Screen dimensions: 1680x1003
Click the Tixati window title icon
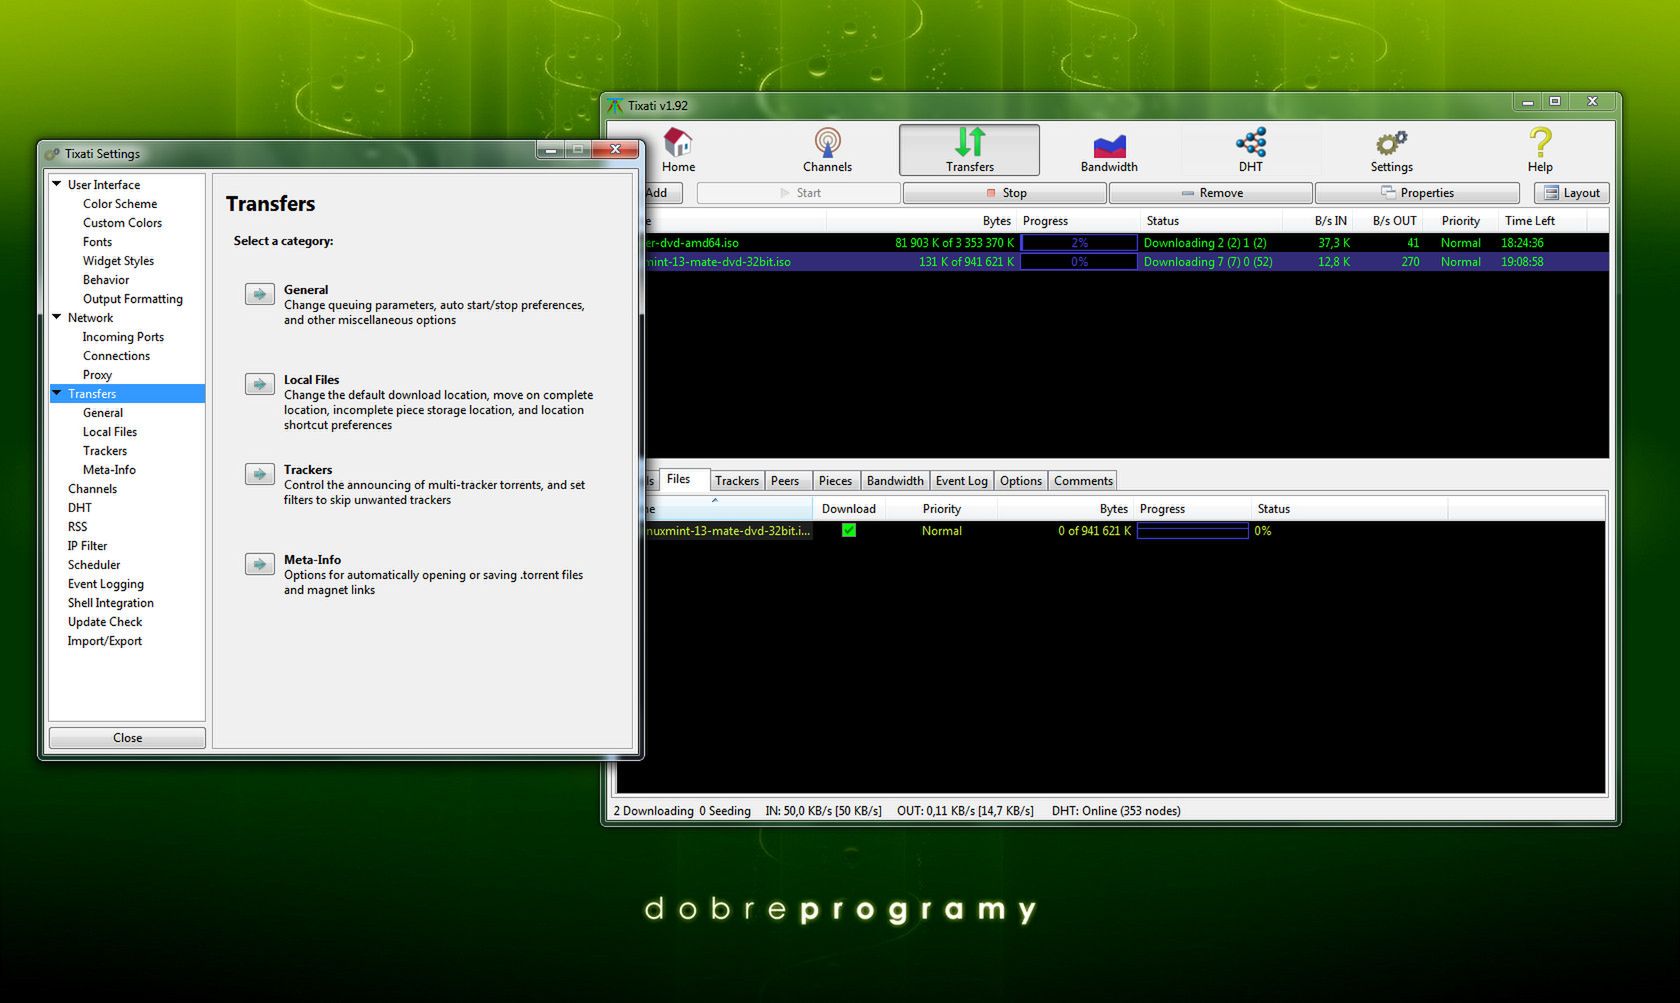point(615,105)
